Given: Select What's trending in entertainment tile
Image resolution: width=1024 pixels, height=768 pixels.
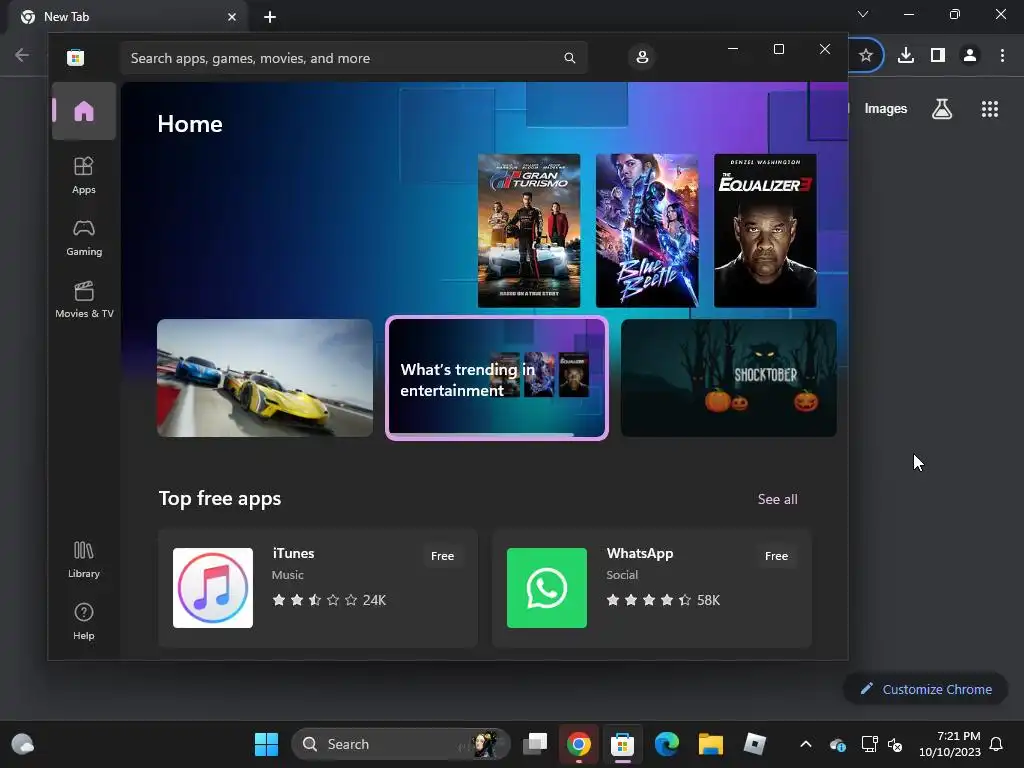Looking at the screenshot, I should (497, 378).
